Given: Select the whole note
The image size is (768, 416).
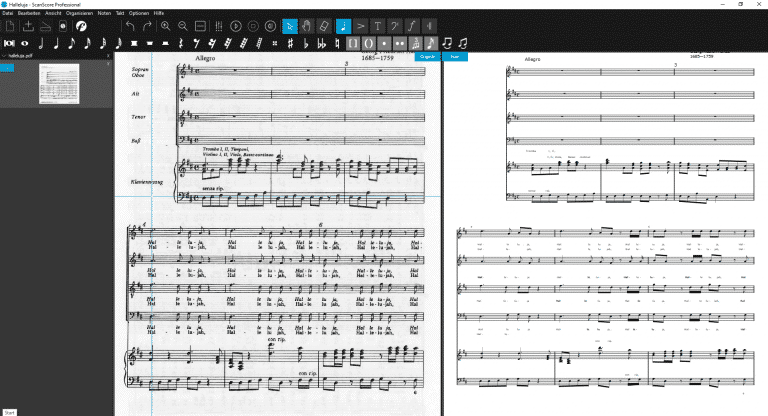Looking at the screenshot, I should click(24, 44).
